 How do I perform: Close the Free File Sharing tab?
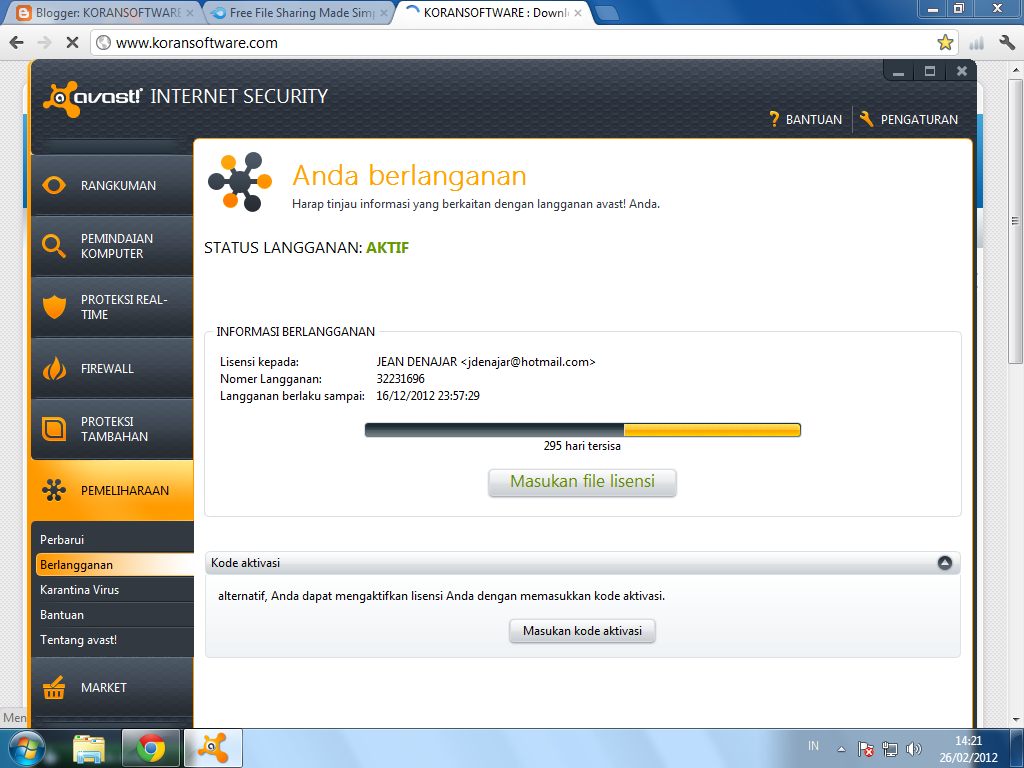click(x=383, y=12)
